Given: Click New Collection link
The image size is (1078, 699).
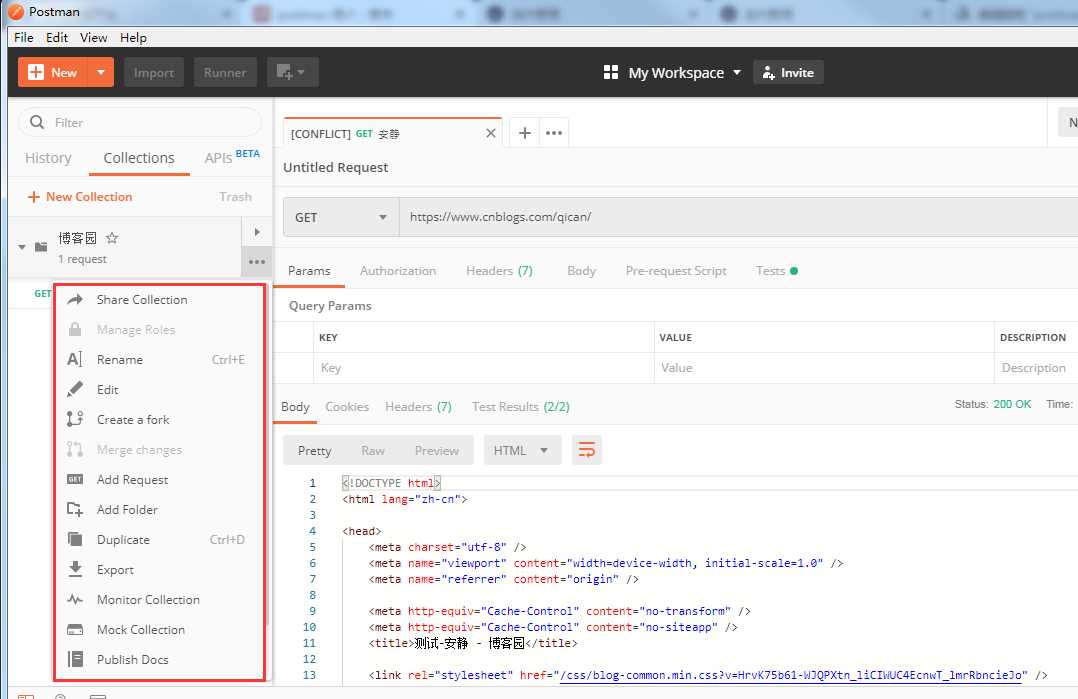Looking at the screenshot, I should (x=80, y=197).
